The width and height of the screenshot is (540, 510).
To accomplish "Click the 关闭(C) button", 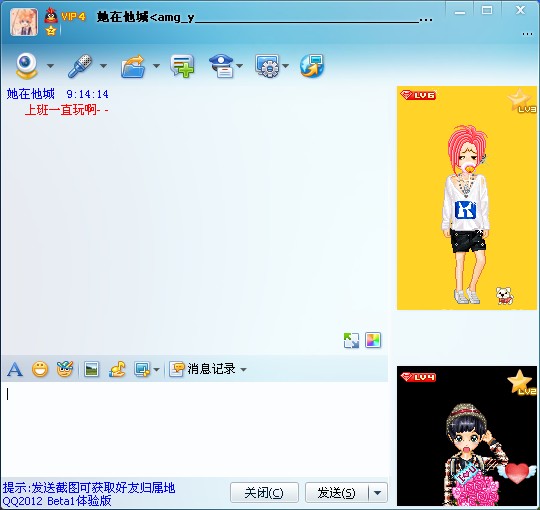I will (264, 492).
